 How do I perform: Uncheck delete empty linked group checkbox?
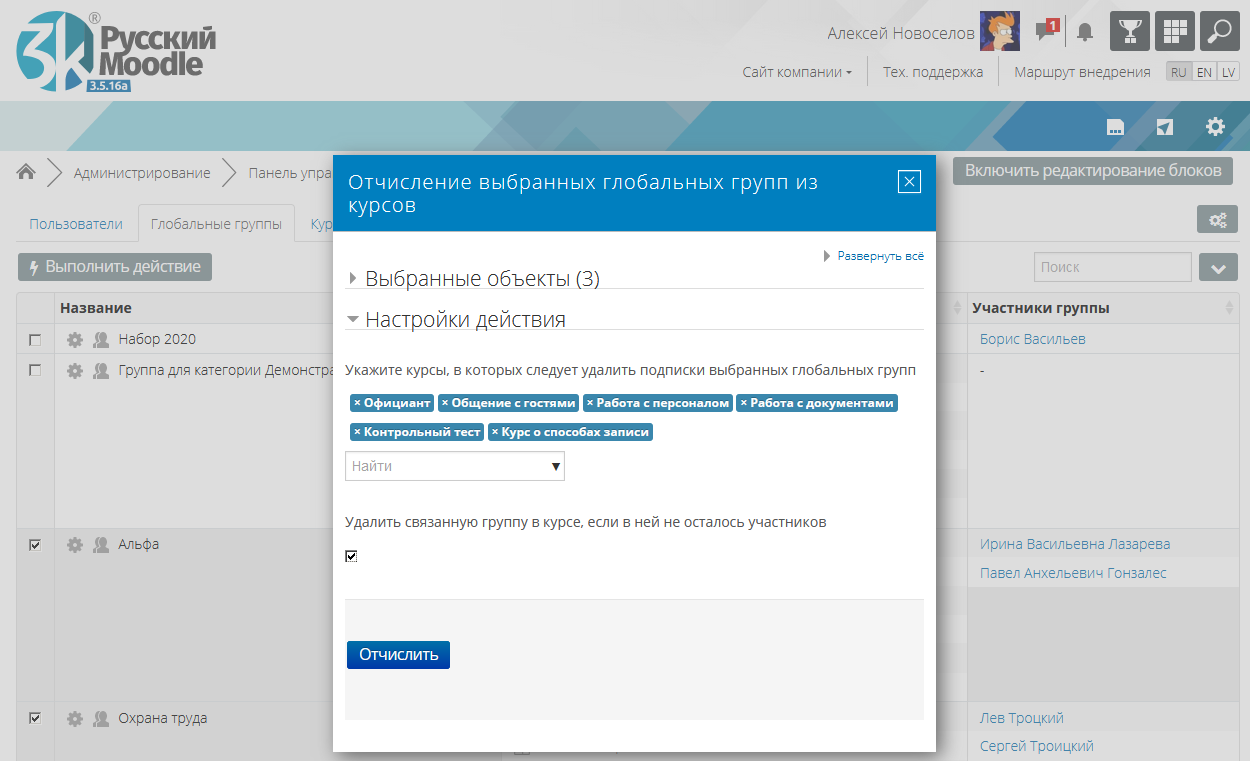tap(351, 556)
